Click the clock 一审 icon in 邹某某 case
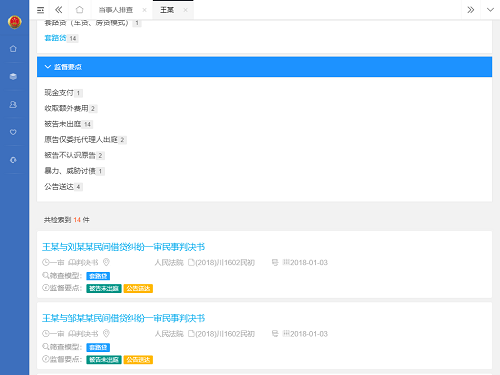The width and height of the screenshot is (500, 375). (46, 334)
